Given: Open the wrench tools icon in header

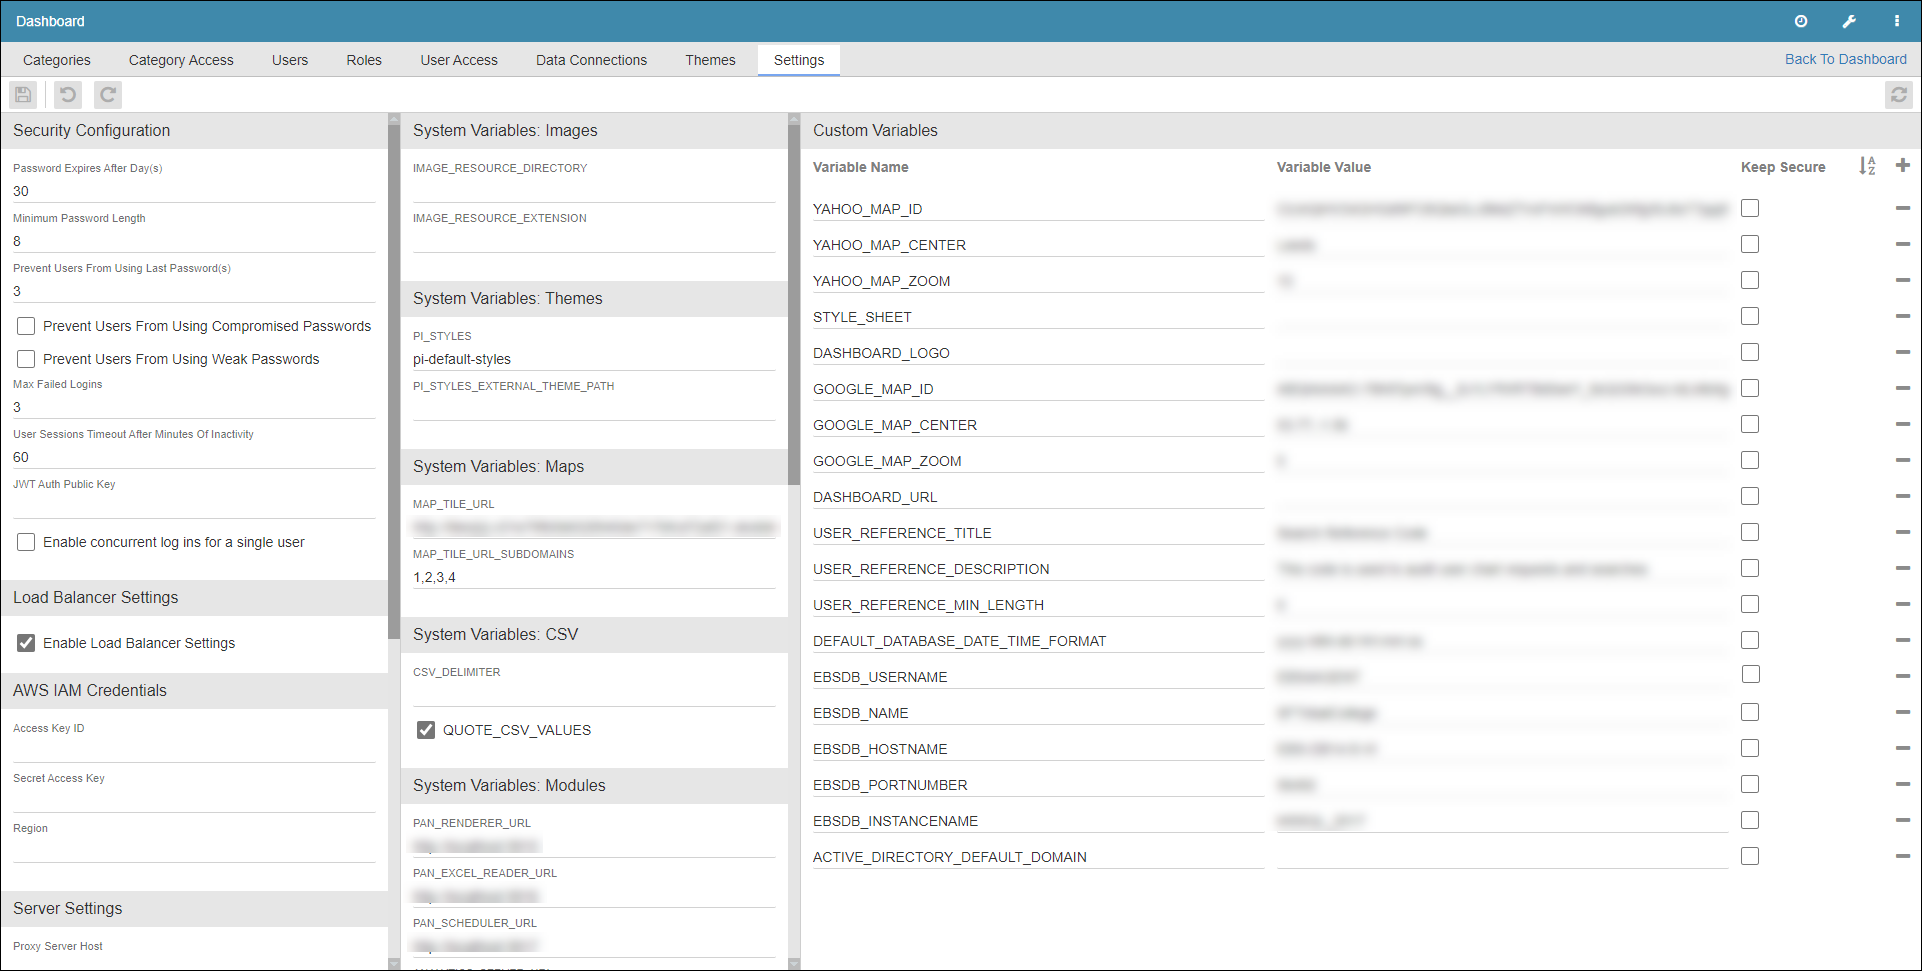Looking at the screenshot, I should tap(1849, 21).
